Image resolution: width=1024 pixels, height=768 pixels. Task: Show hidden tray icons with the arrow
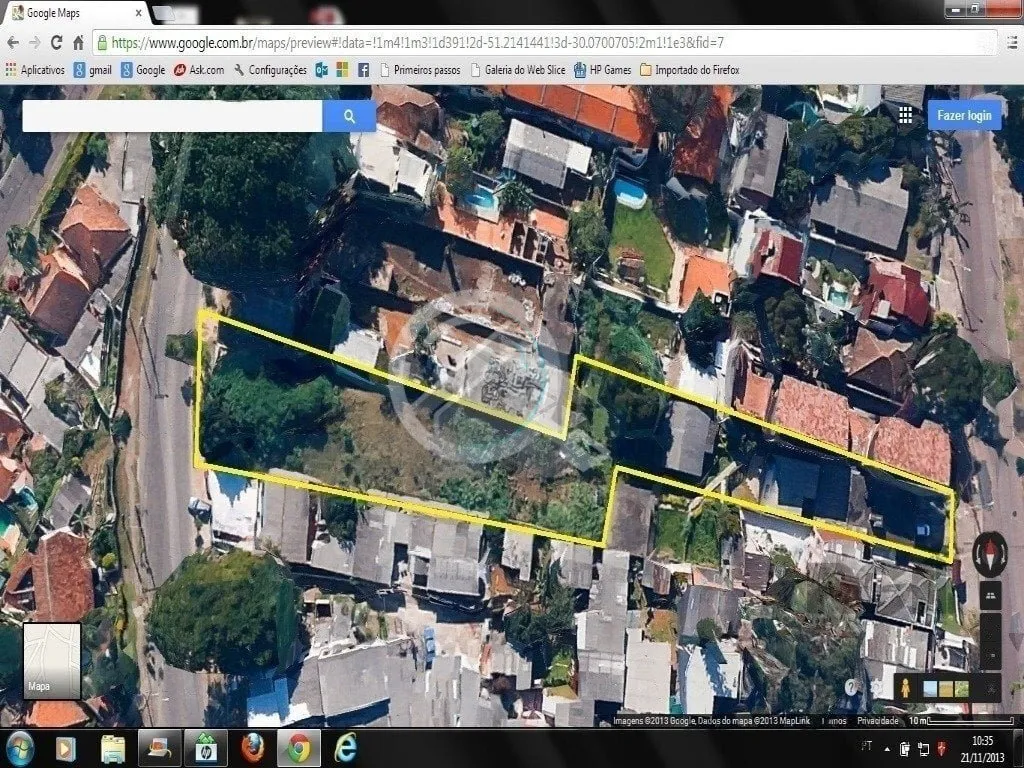[x=887, y=749]
